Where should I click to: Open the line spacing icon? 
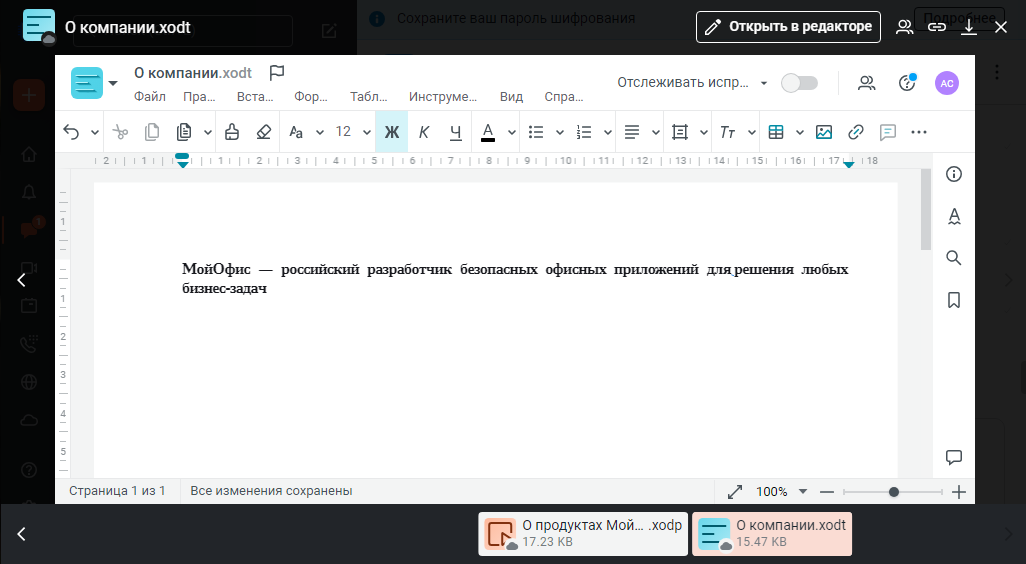point(680,132)
